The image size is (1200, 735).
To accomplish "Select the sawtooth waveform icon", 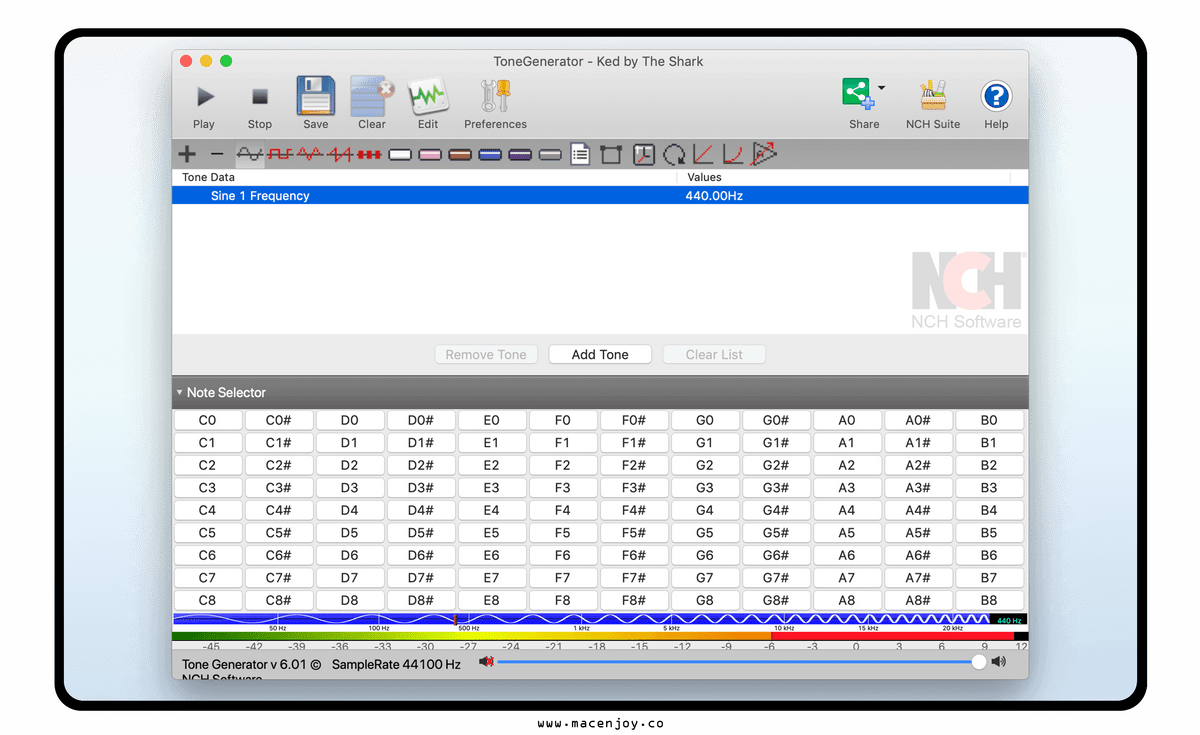I will coord(341,154).
